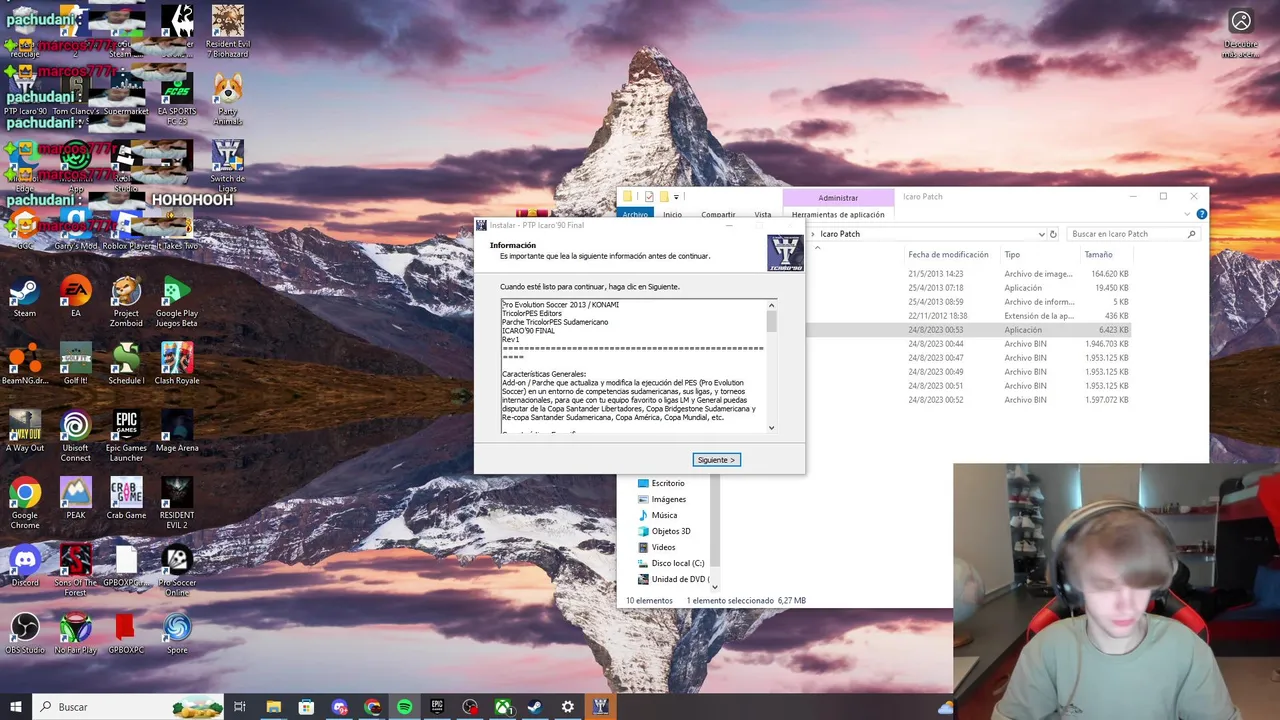Select the Google Chrome desktop icon

pyautogui.click(x=25, y=503)
